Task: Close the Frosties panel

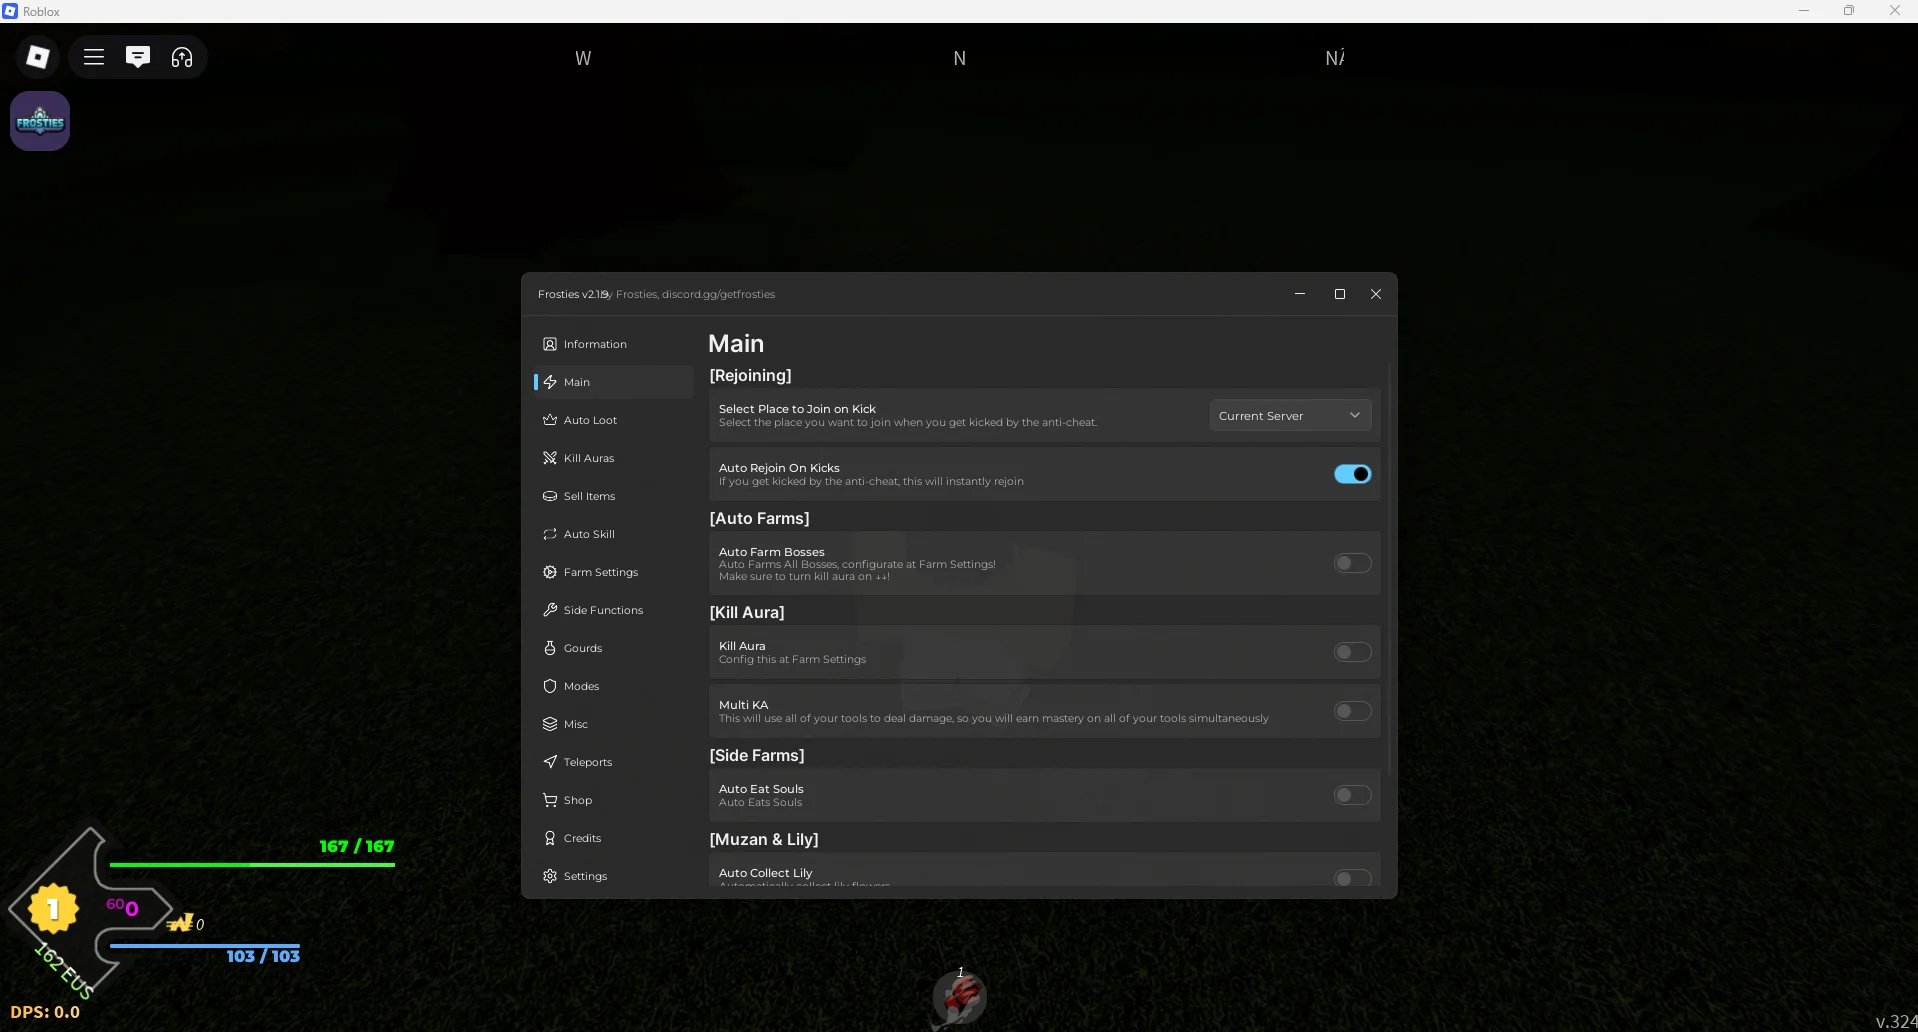Action: pos(1376,294)
